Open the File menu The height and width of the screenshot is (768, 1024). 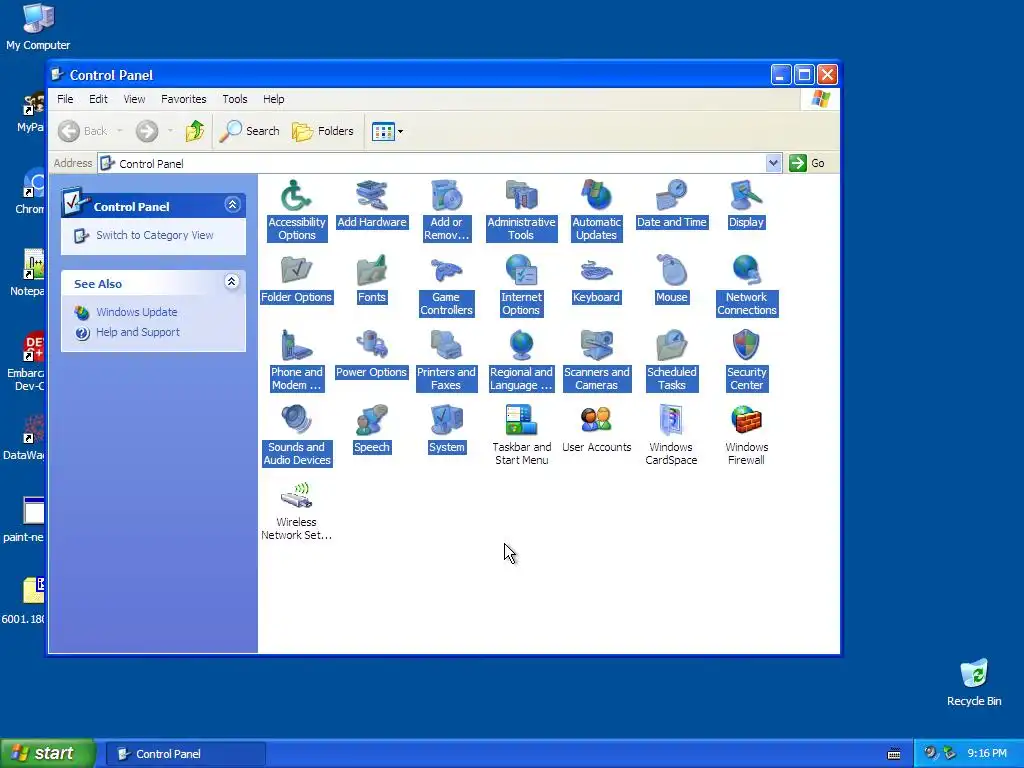pos(65,99)
